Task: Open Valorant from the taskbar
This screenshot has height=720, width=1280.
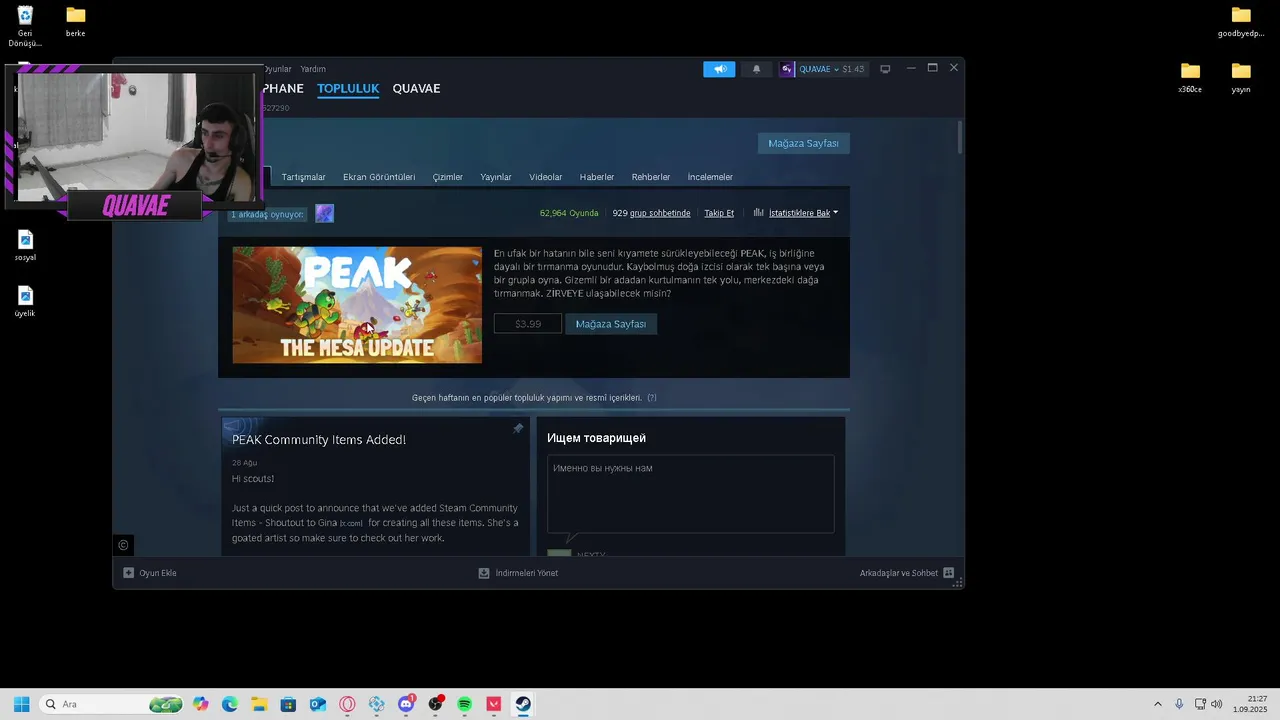Action: click(493, 704)
